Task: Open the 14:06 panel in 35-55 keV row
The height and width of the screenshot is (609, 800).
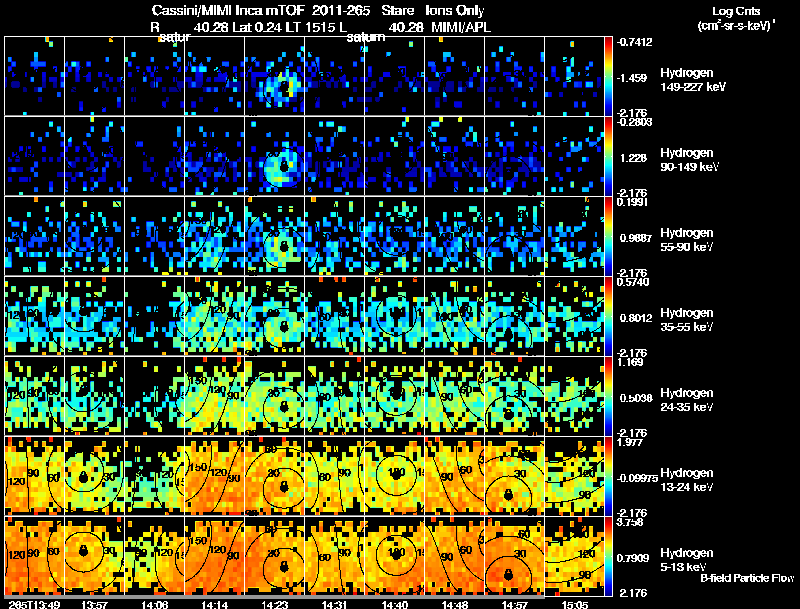Action: click(x=155, y=316)
